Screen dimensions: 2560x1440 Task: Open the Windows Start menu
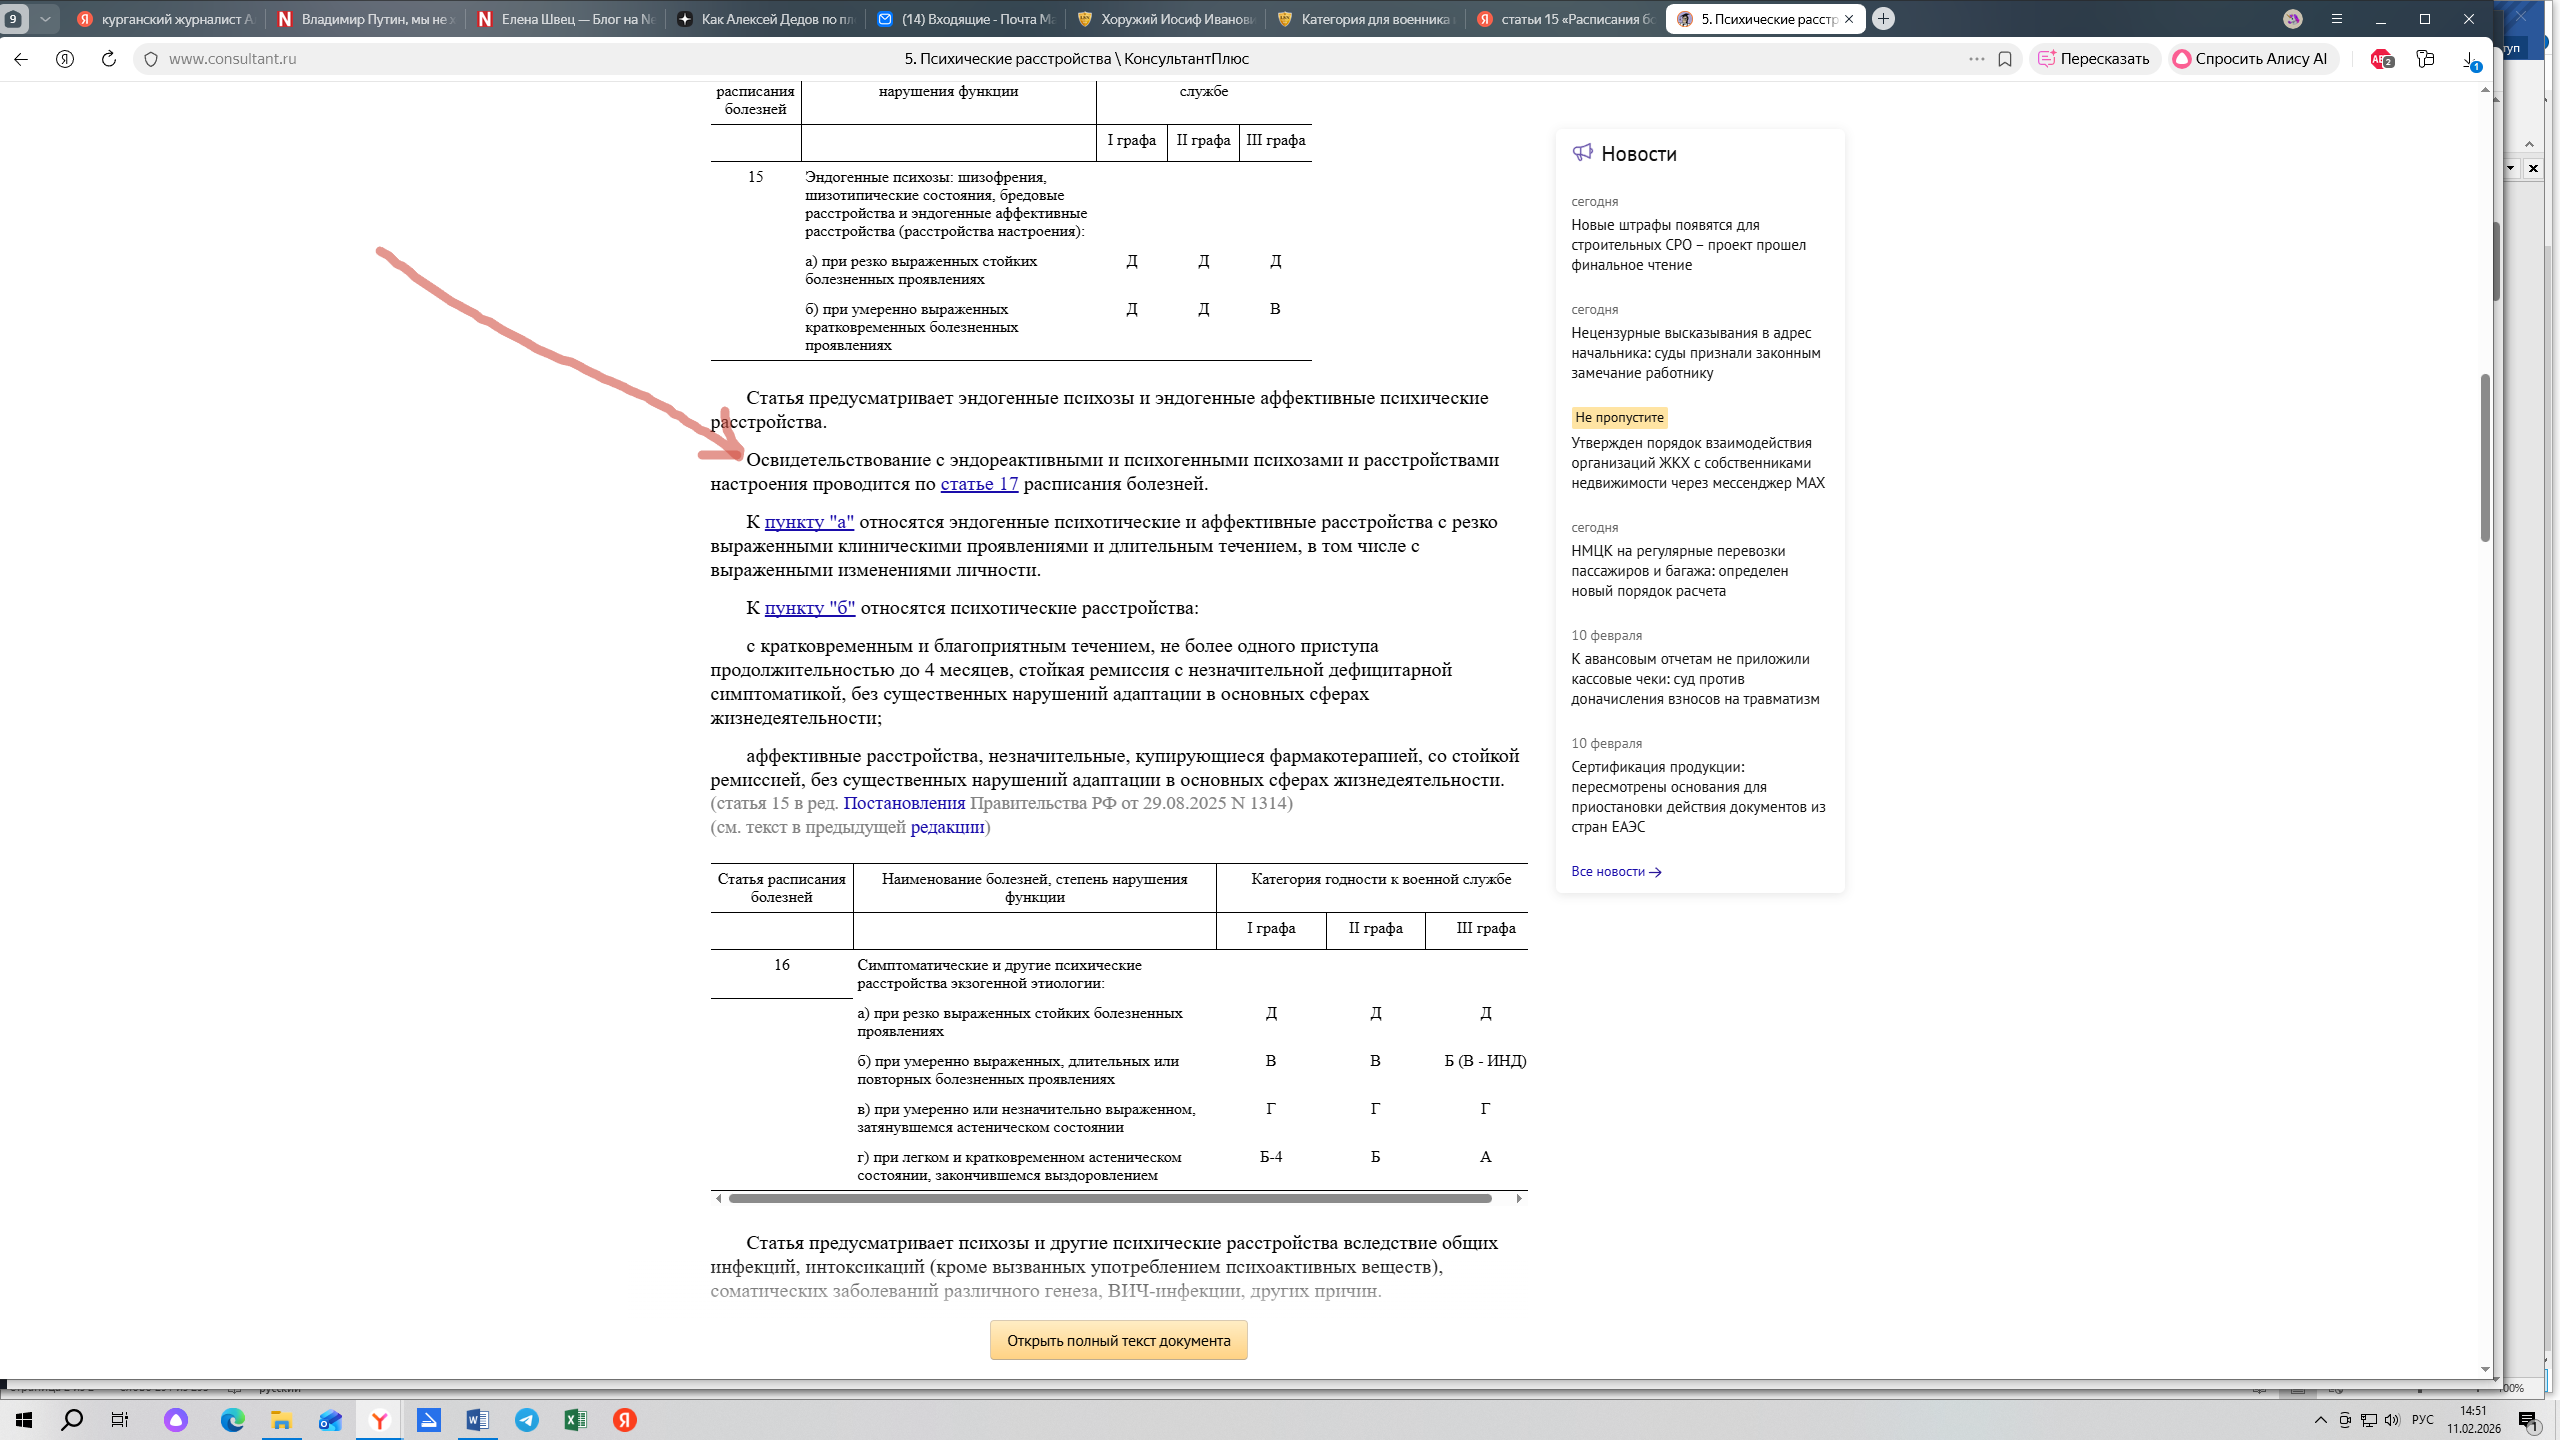click(x=24, y=1420)
